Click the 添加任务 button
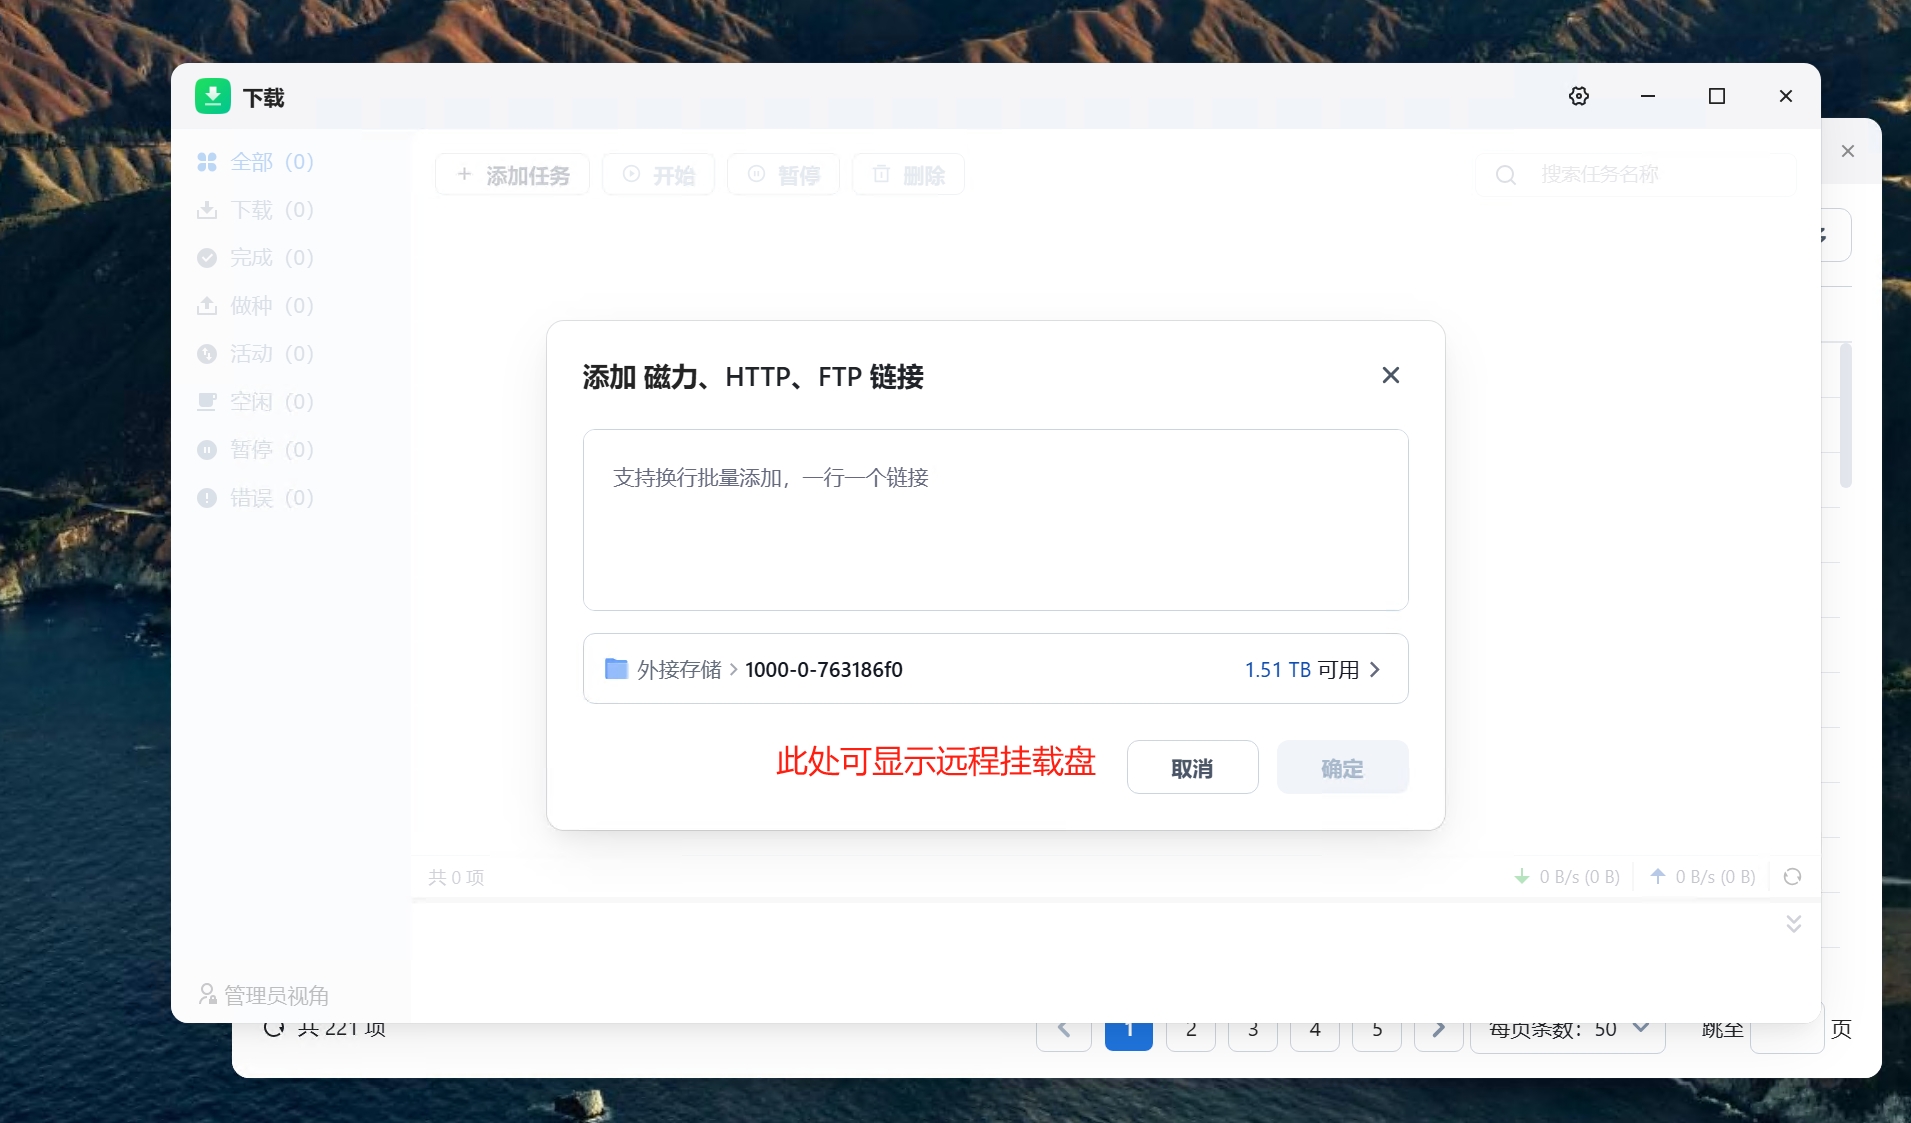 tap(512, 175)
